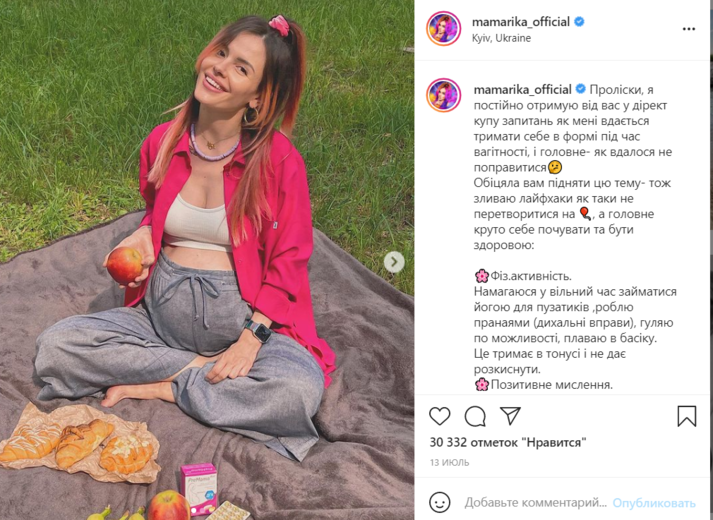
Task: Save post with the bookmark icon
Action: tap(687, 416)
